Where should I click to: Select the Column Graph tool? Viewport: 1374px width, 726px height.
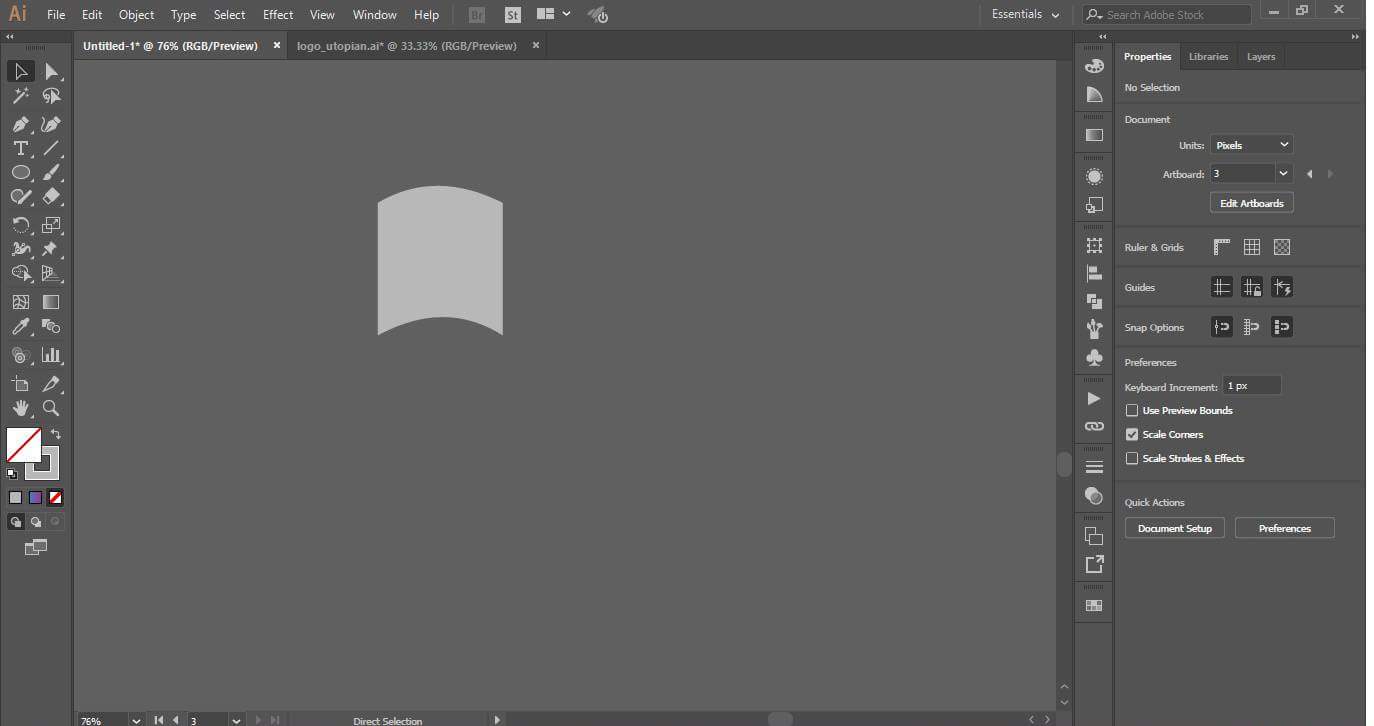tap(51, 355)
